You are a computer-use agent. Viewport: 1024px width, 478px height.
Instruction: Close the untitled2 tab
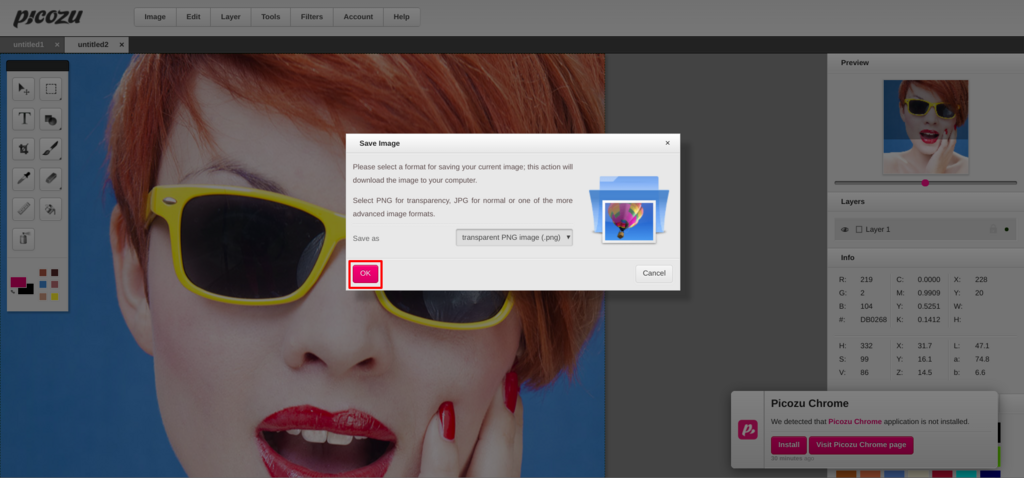121,45
